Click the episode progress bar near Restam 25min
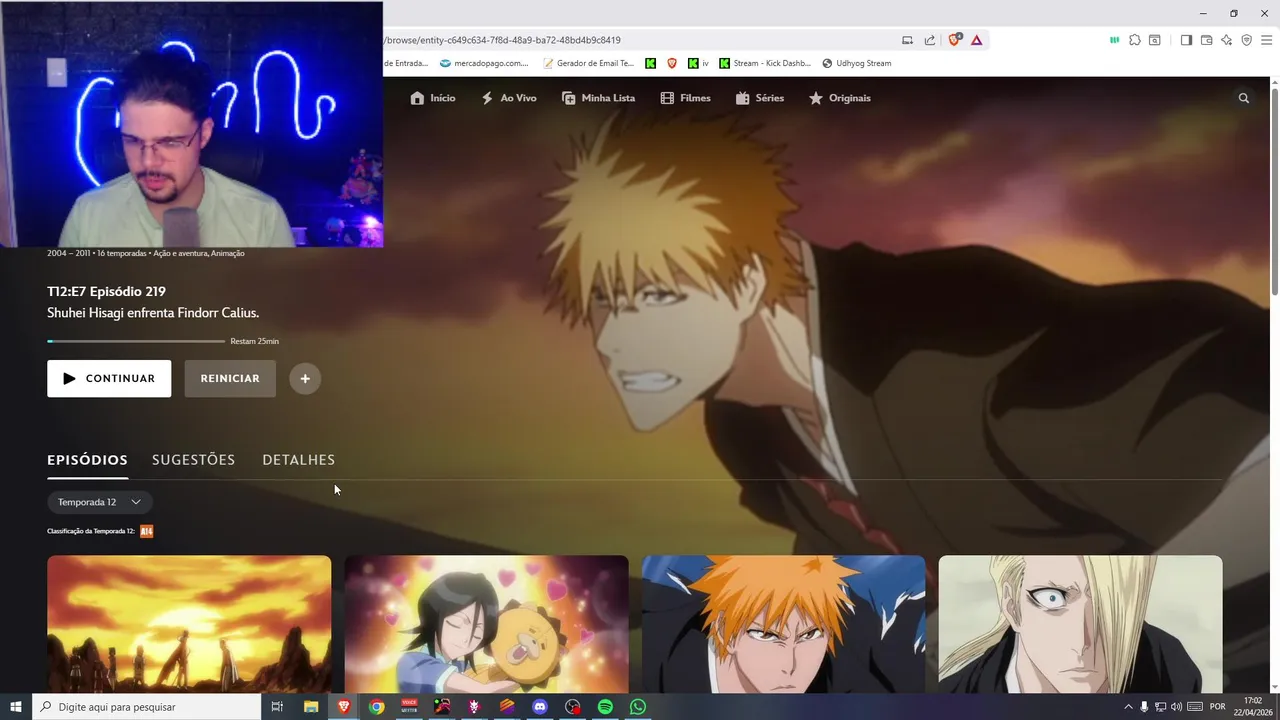Image resolution: width=1280 pixels, height=720 pixels. point(136,341)
